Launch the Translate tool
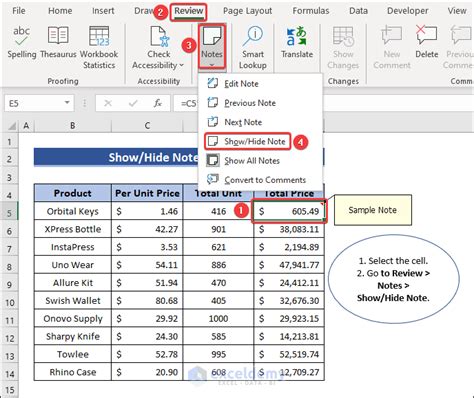The height and width of the screenshot is (398, 474). point(297,43)
